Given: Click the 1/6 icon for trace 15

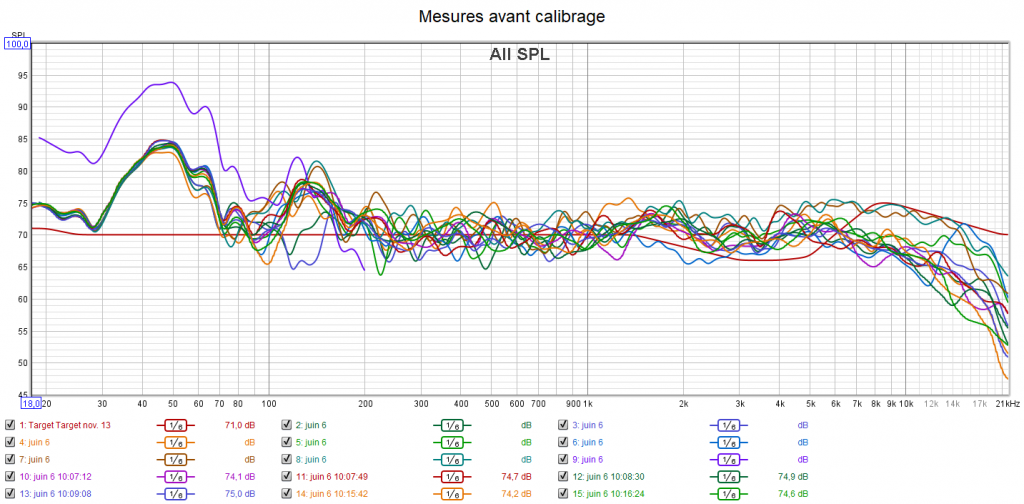Looking at the screenshot, I should click(x=728, y=494).
